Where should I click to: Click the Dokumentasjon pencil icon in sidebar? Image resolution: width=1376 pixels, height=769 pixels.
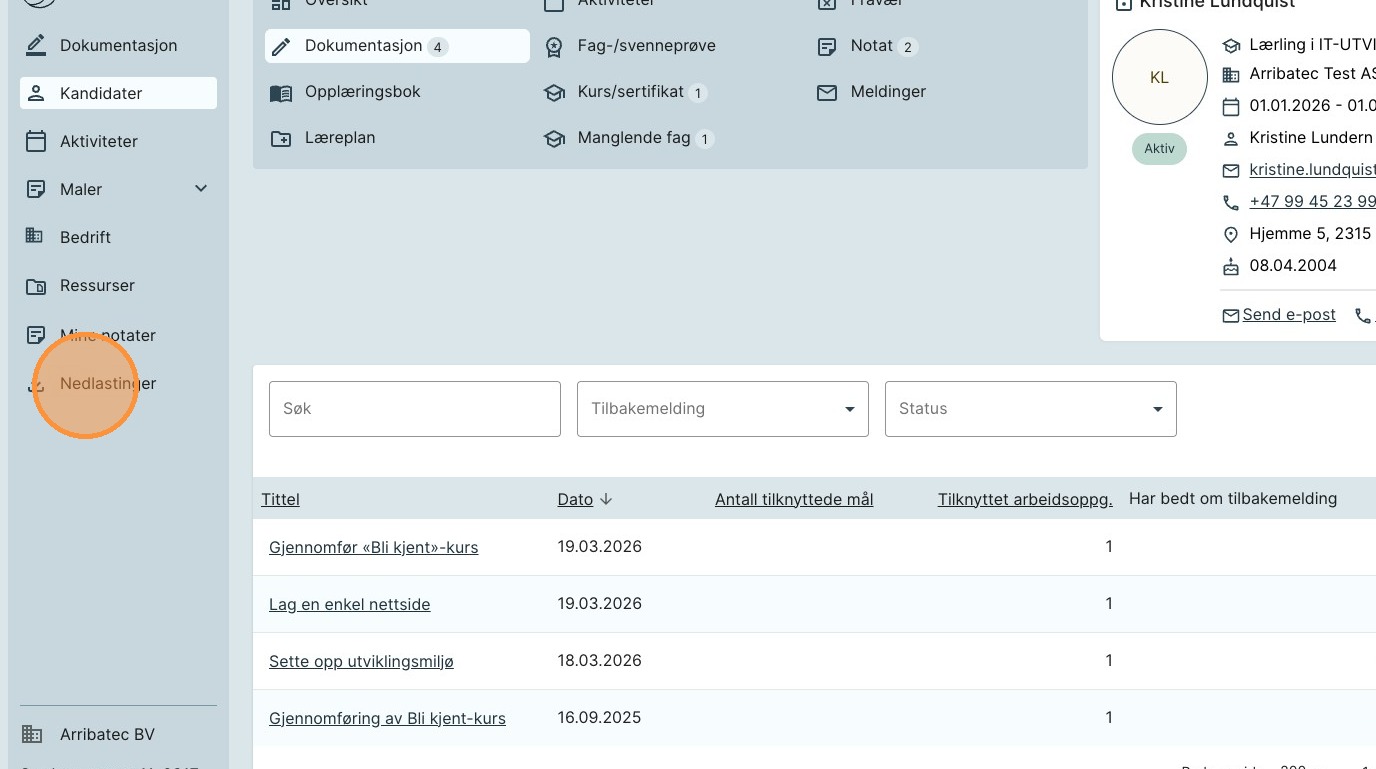click(36, 45)
